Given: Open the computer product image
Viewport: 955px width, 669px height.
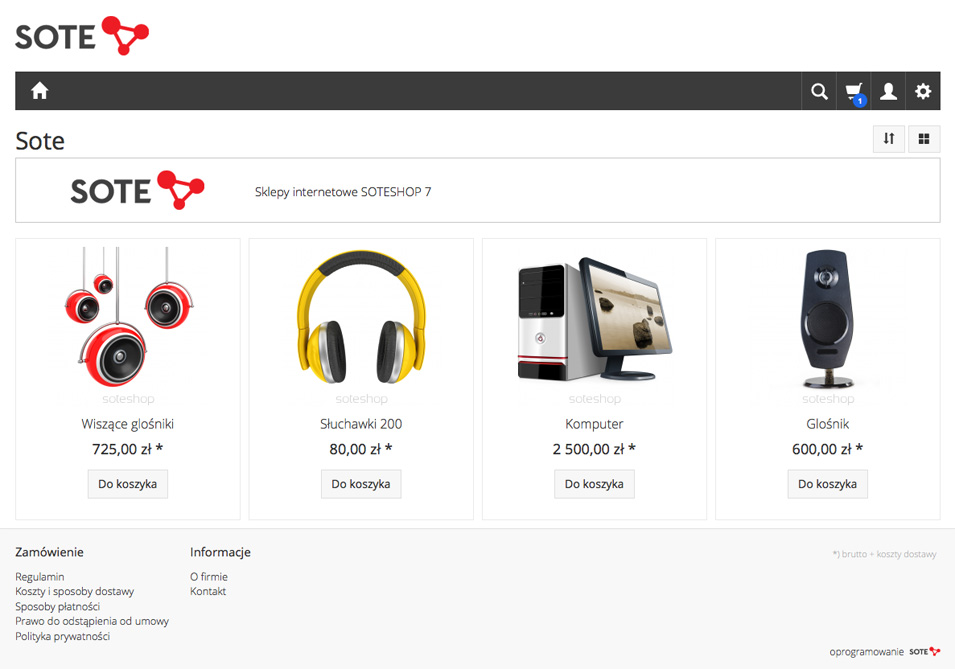Looking at the screenshot, I should [x=594, y=319].
